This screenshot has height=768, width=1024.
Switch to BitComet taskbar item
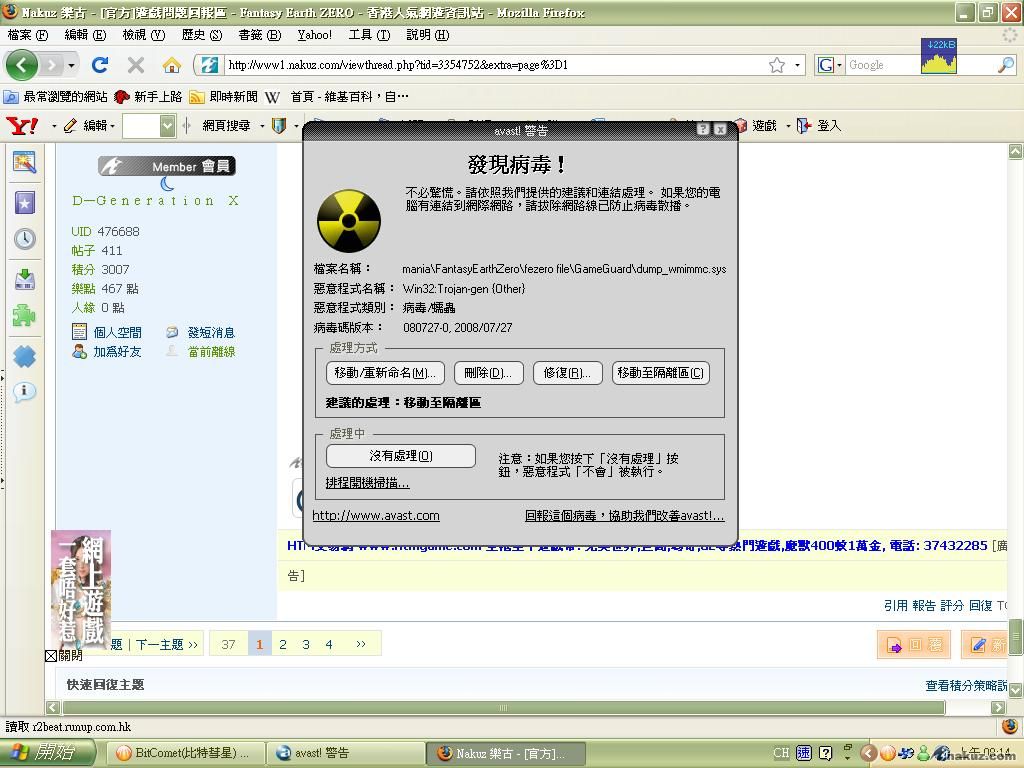coord(185,753)
